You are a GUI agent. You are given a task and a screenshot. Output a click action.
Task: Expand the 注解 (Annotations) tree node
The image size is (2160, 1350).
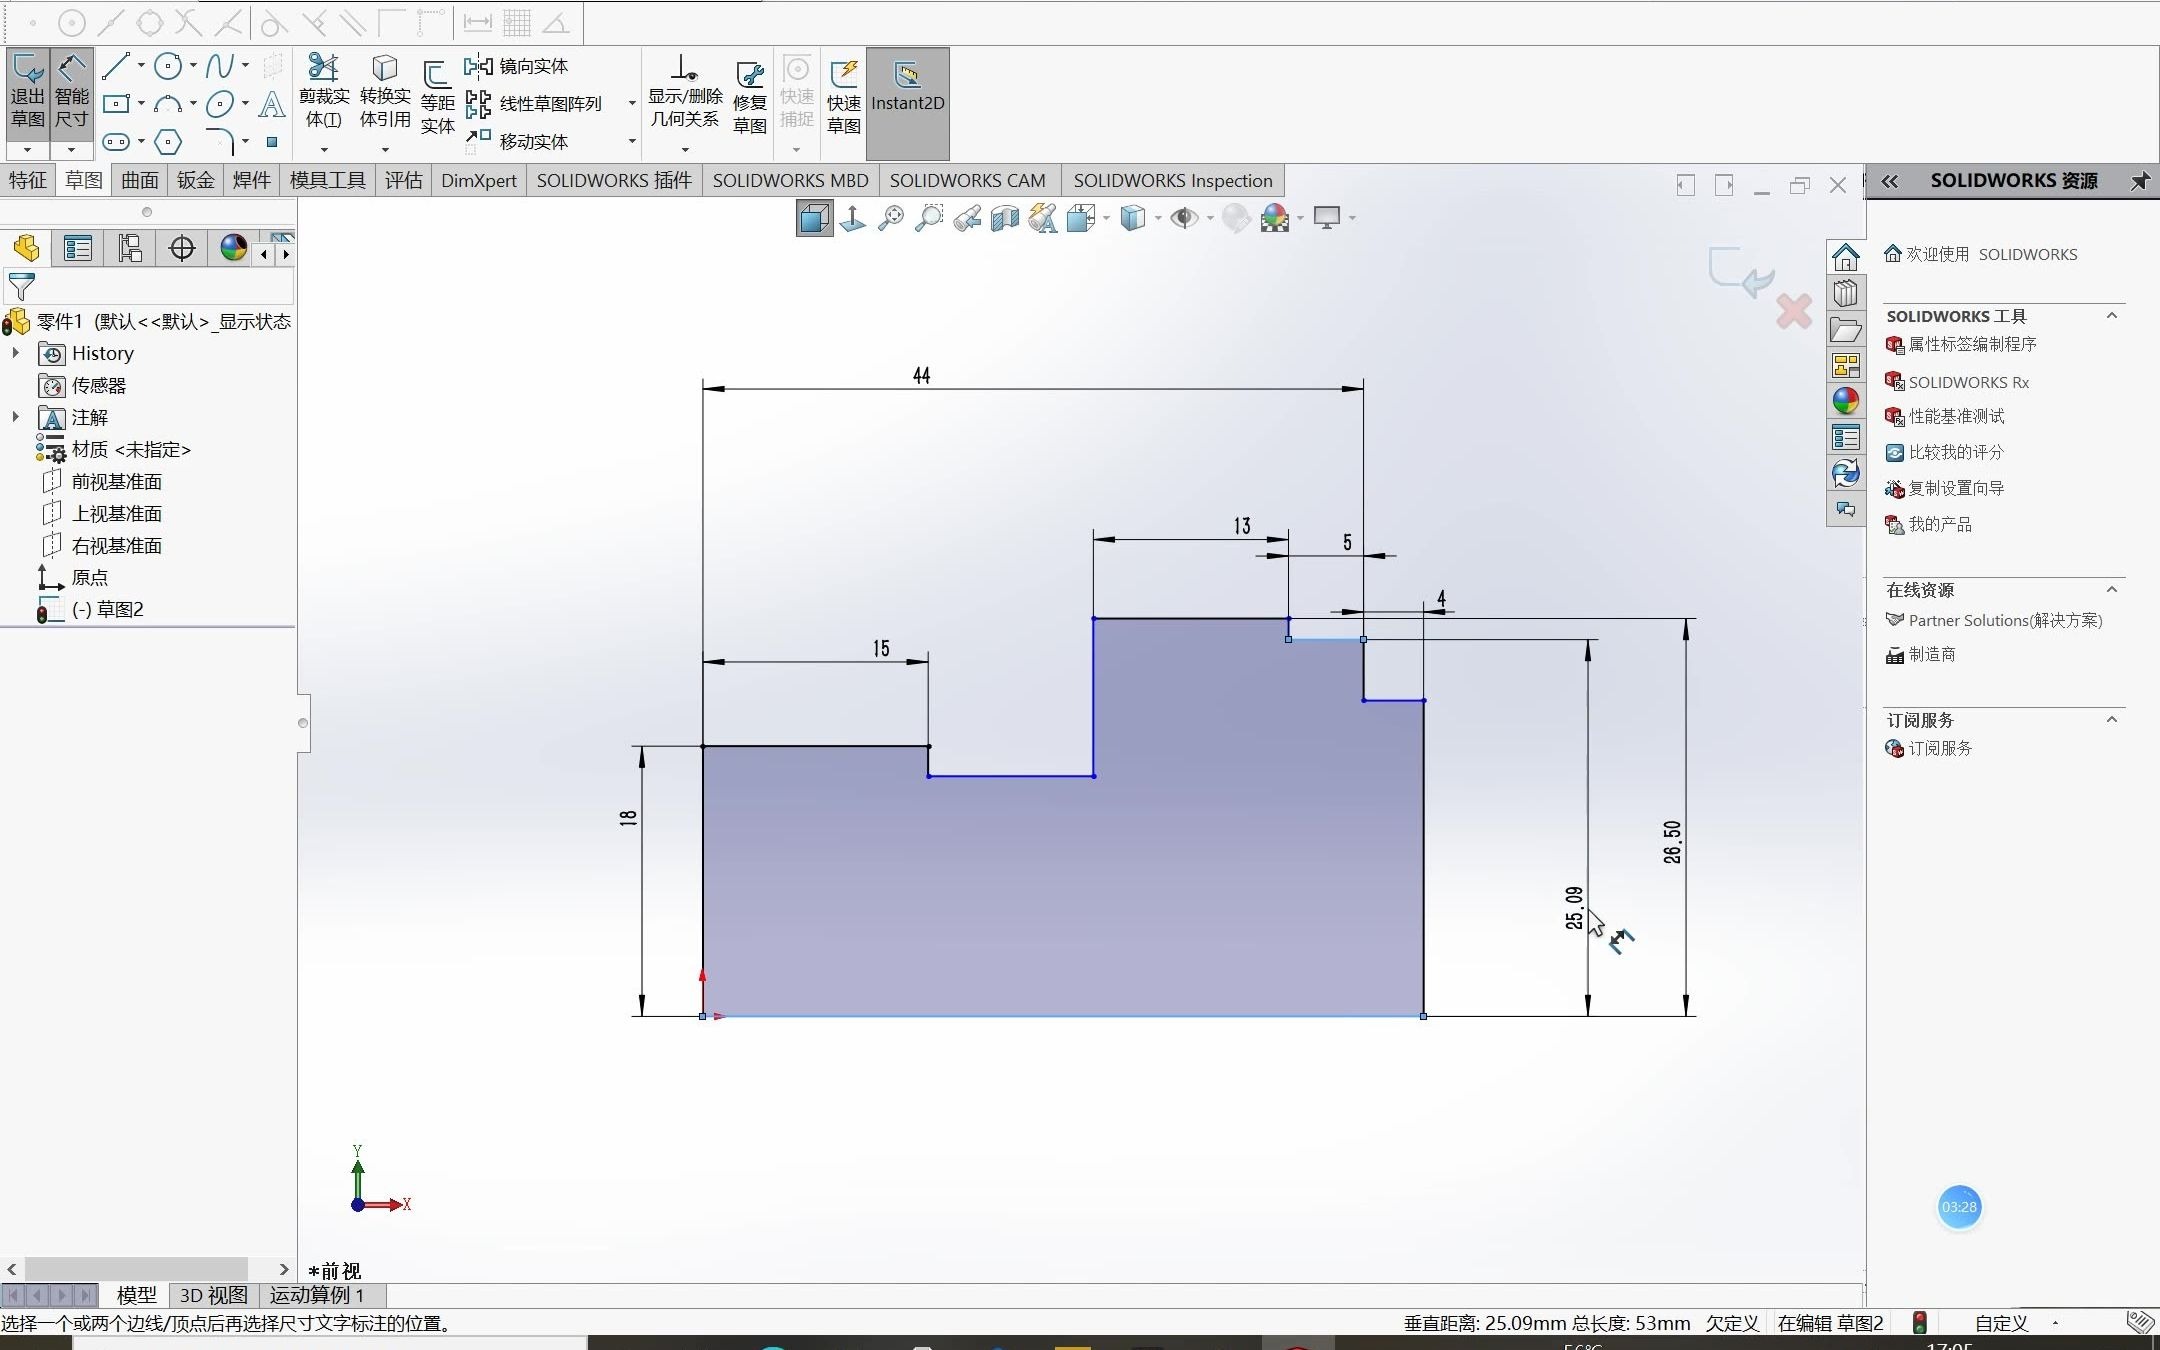(x=15, y=417)
